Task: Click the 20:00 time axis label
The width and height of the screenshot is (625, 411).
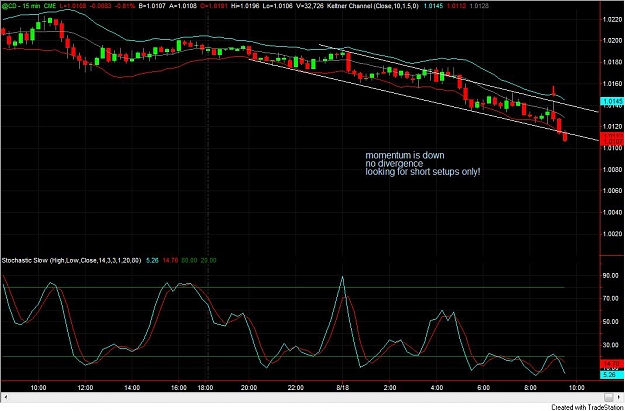Action: [249, 387]
